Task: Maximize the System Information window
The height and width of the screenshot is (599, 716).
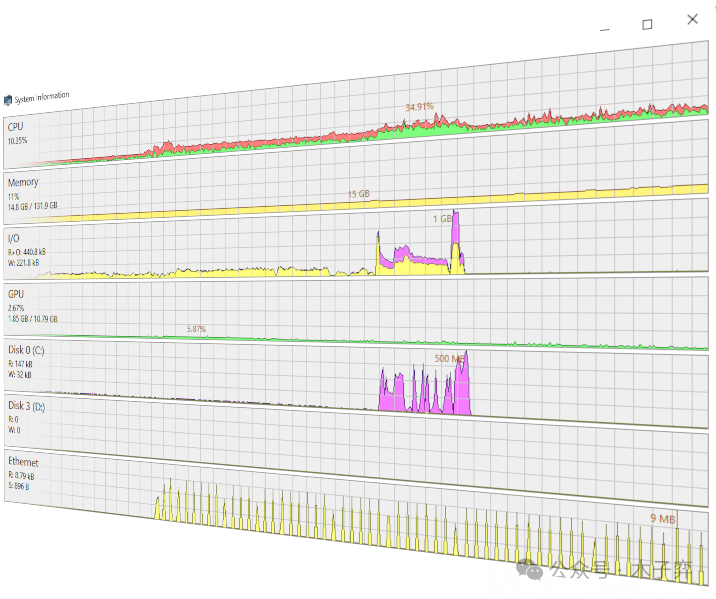Action: [647, 24]
